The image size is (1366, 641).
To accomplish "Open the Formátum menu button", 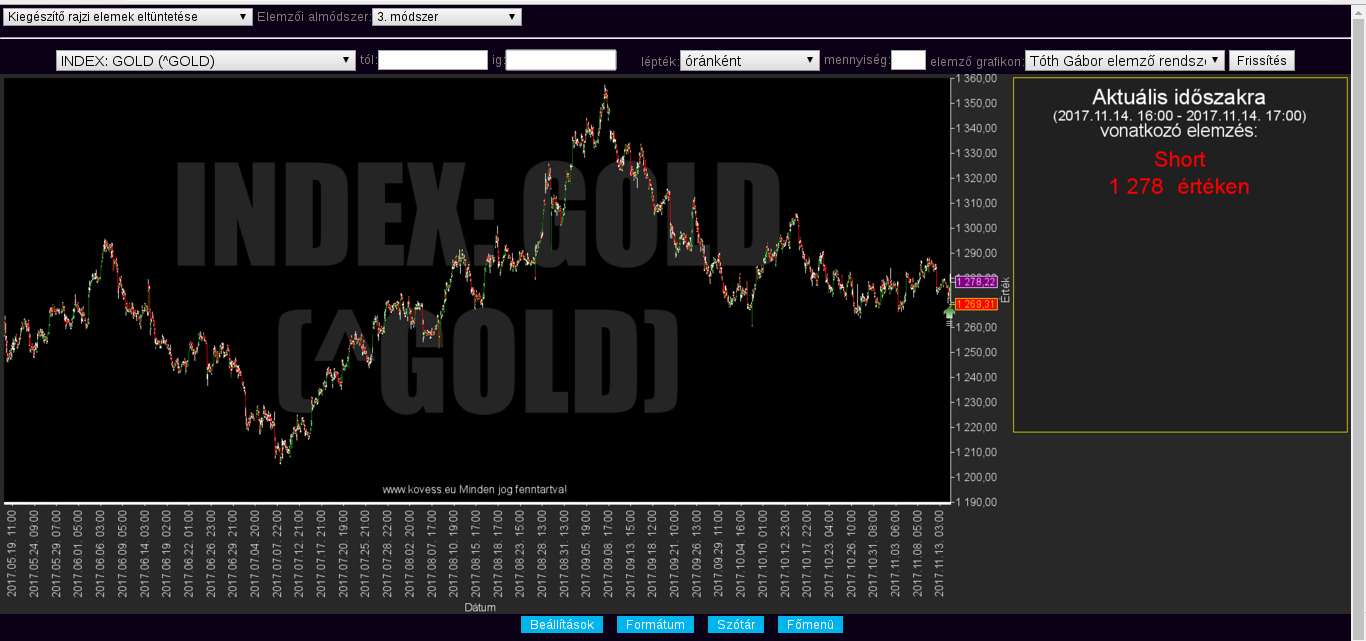I will 655,625.
